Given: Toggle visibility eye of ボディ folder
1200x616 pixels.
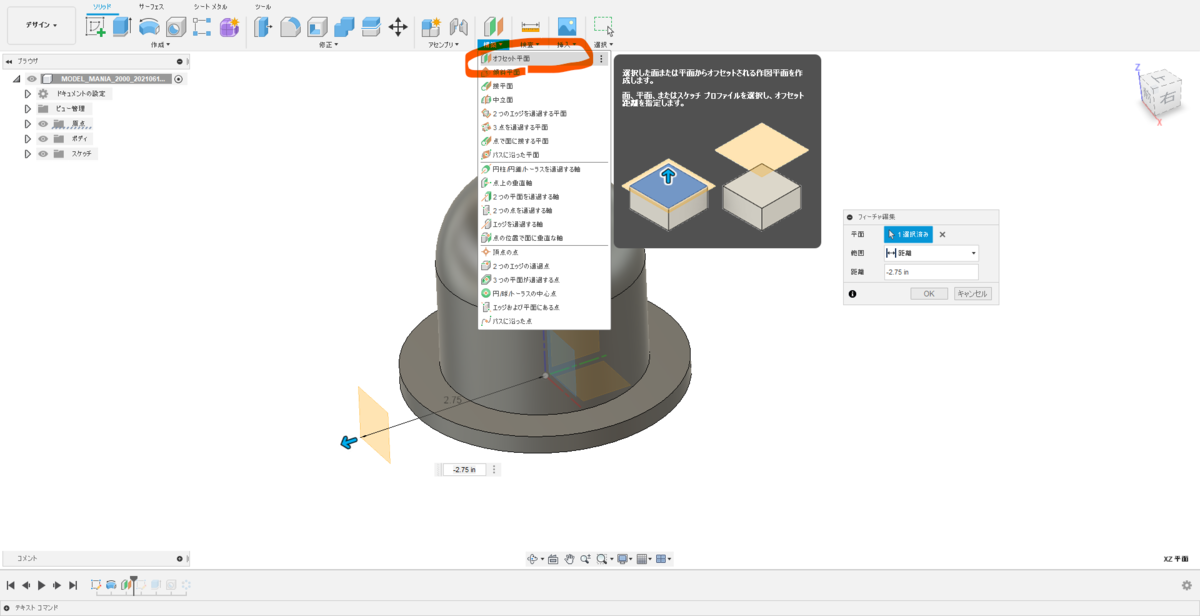Looking at the screenshot, I should [43, 139].
